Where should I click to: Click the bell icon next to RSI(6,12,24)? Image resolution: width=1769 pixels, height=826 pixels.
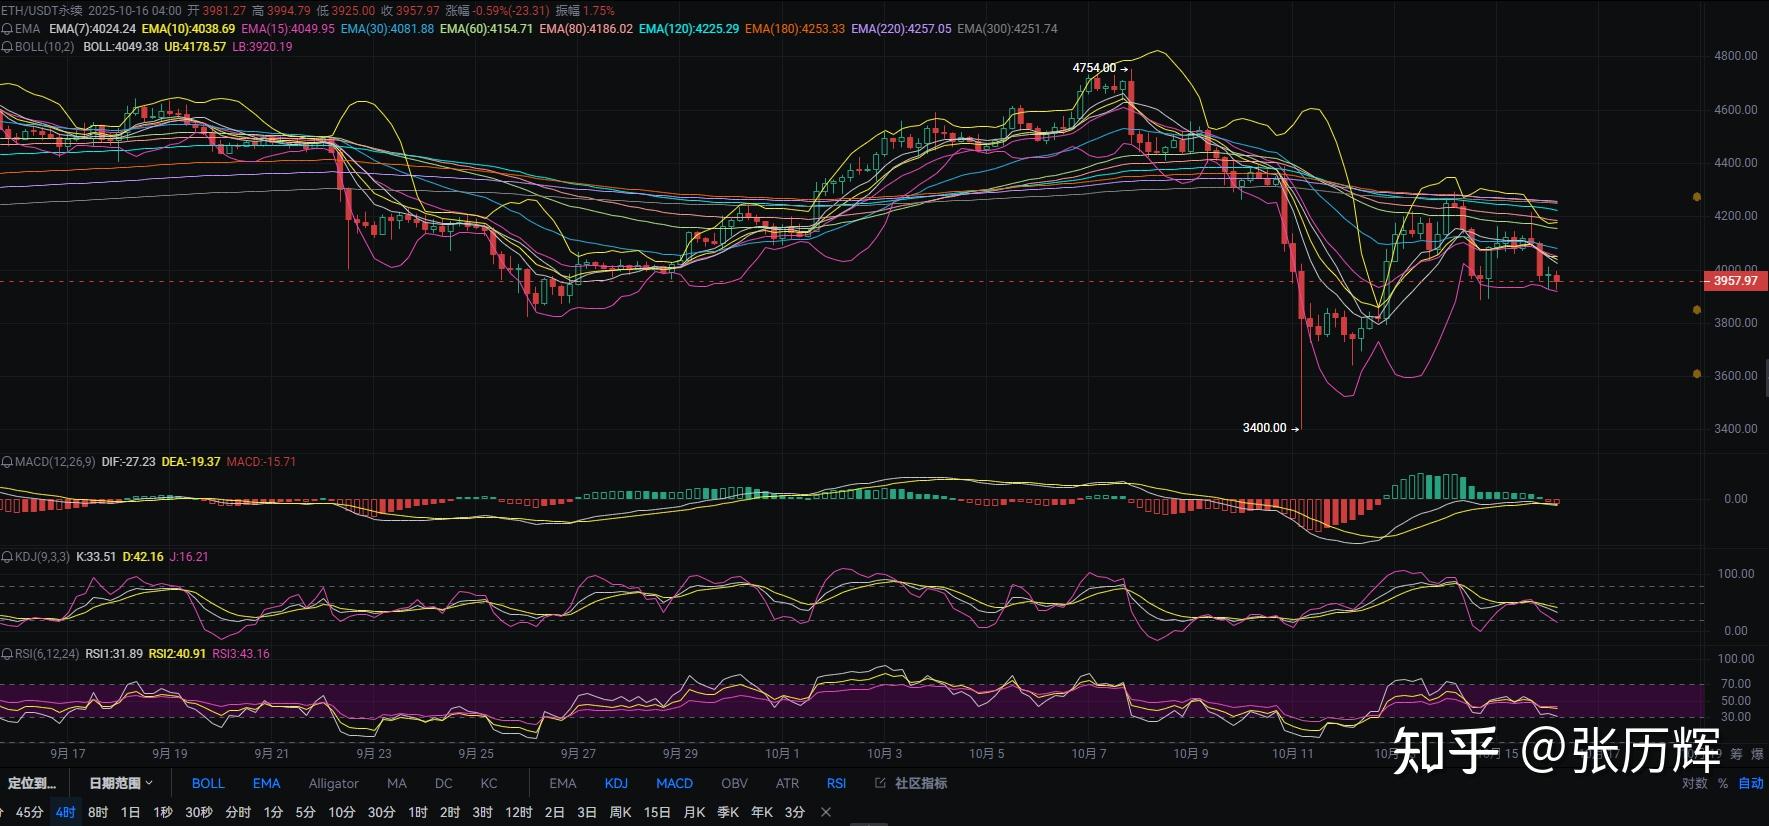pyautogui.click(x=7, y=654)
